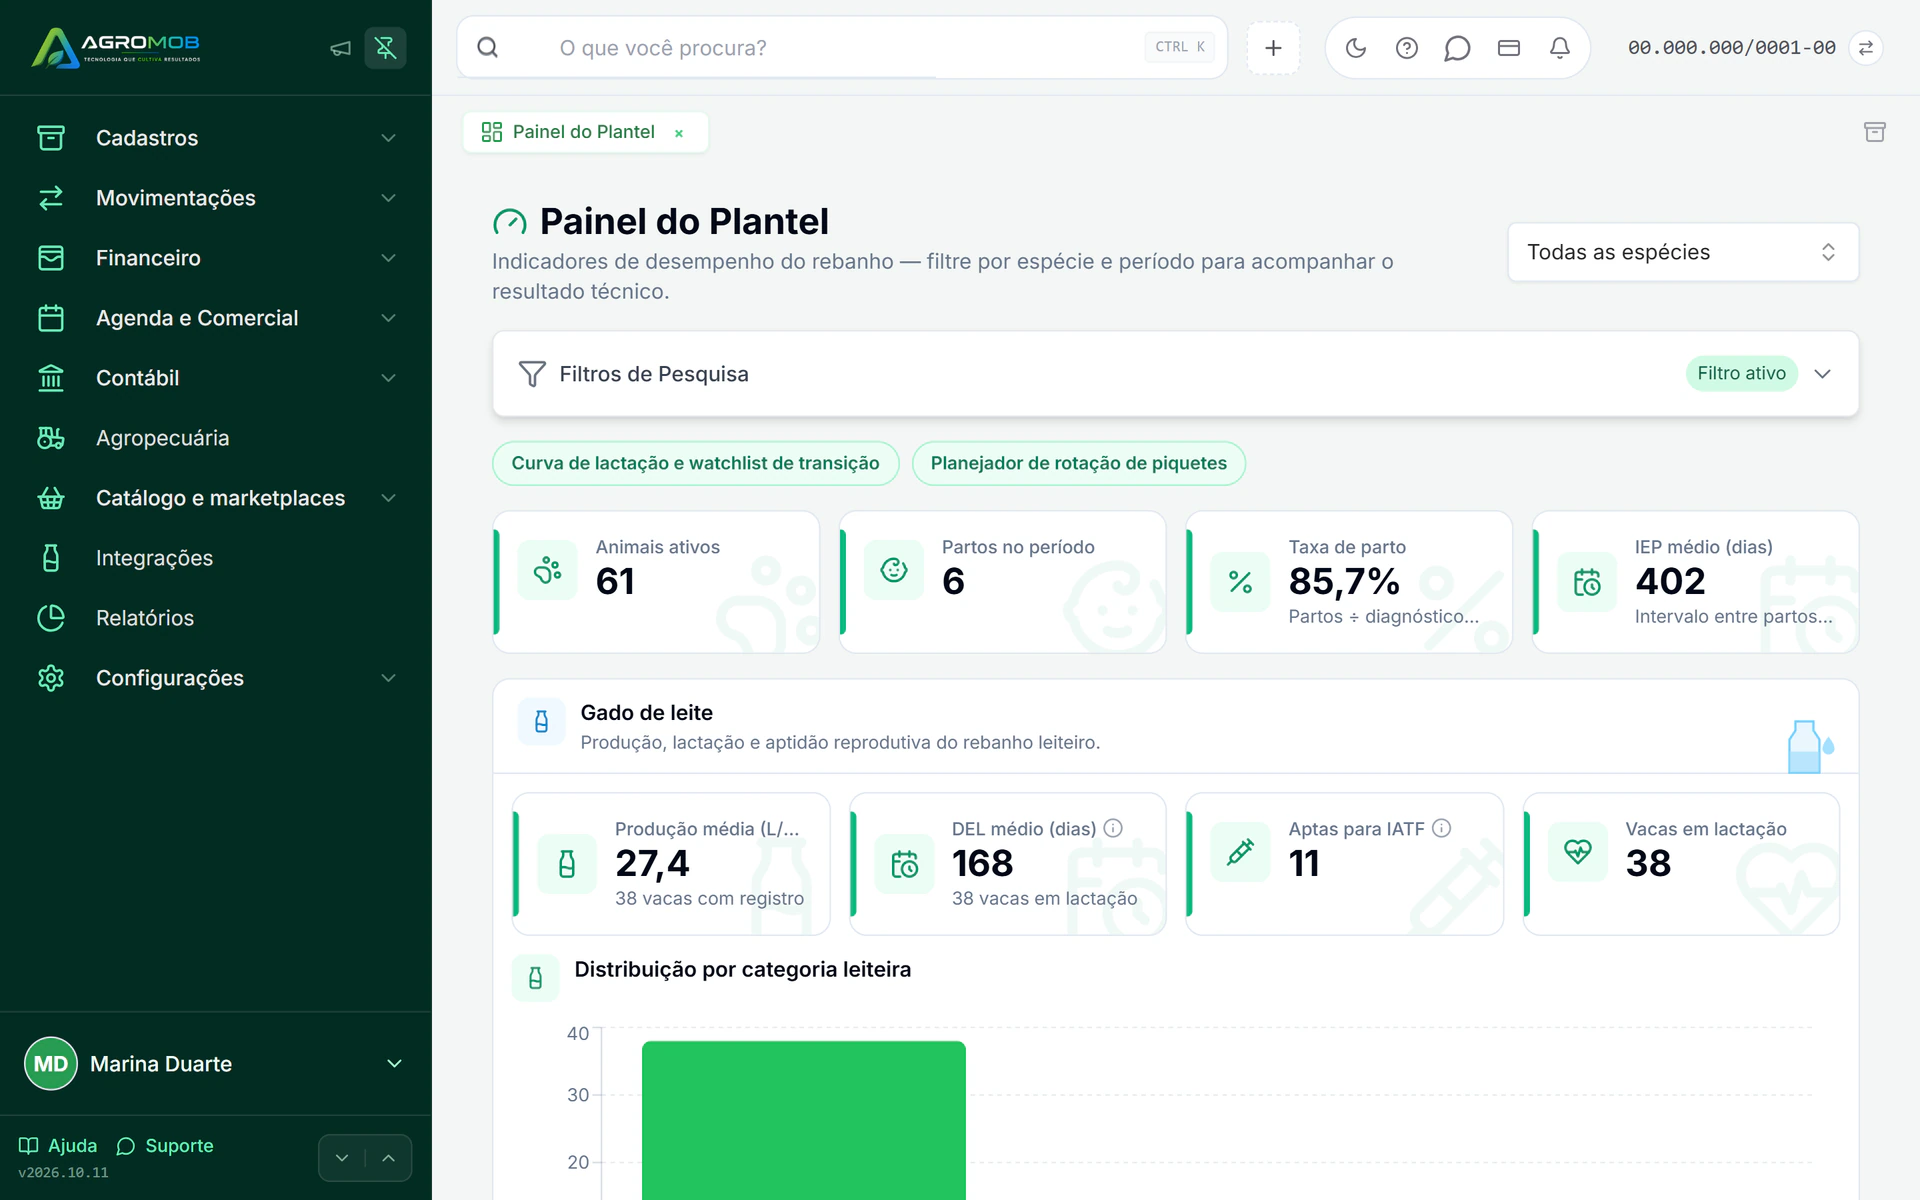Select the Painel do Plantel tab
The image size is (1920, 1200).
(584, 132)
